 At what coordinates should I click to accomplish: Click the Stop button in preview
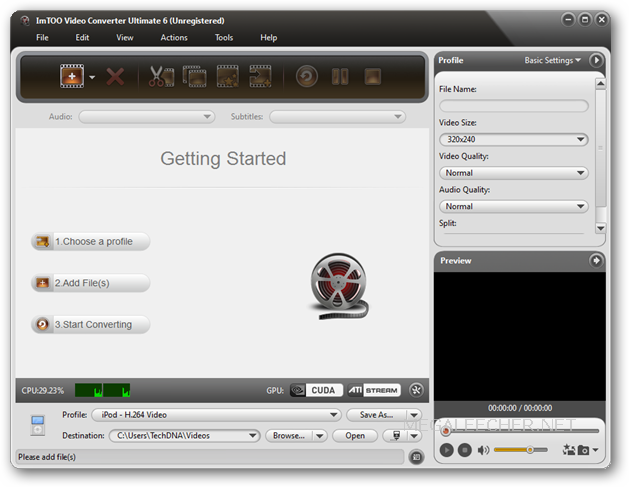[465, 450]
